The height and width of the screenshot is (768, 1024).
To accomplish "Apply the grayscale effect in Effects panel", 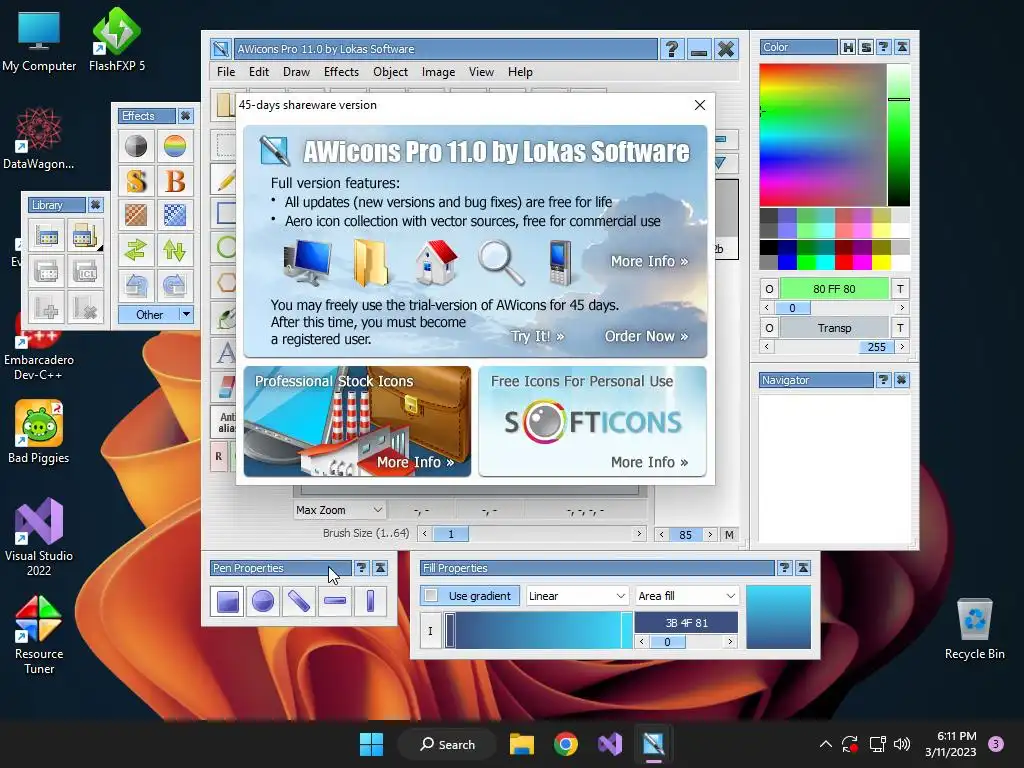I will [x=136, y=146].
